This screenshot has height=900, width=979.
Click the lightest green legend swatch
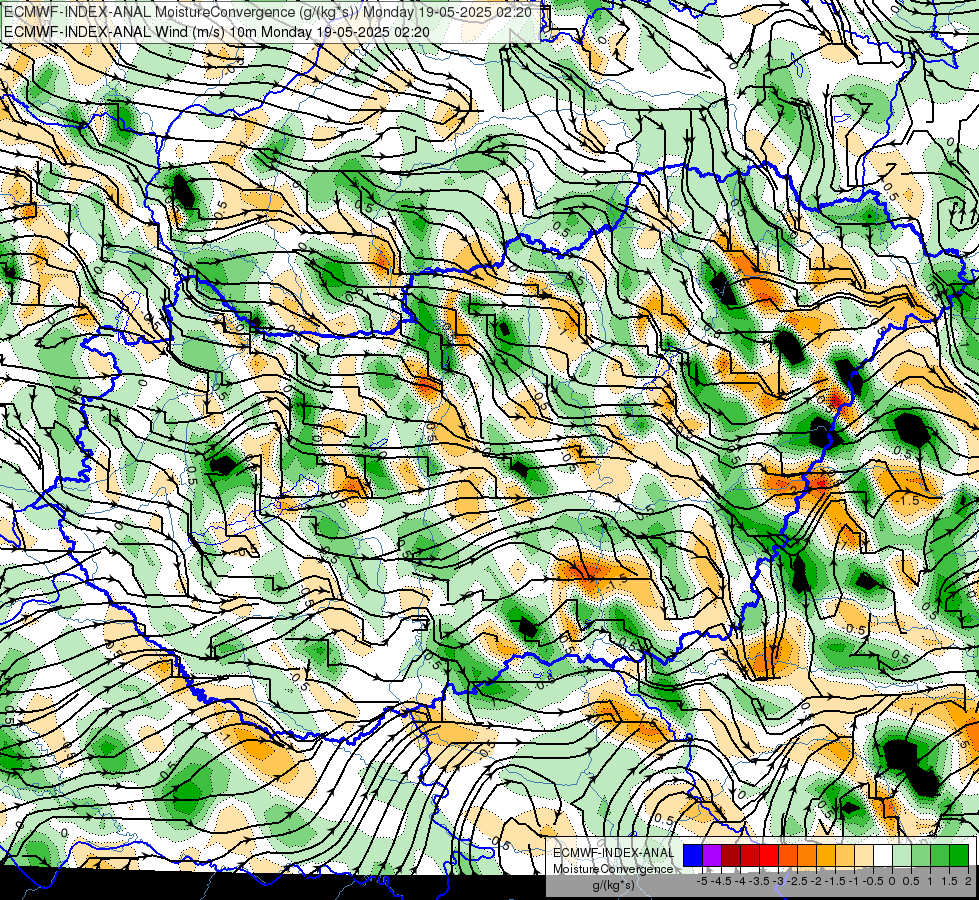point(902,855)
